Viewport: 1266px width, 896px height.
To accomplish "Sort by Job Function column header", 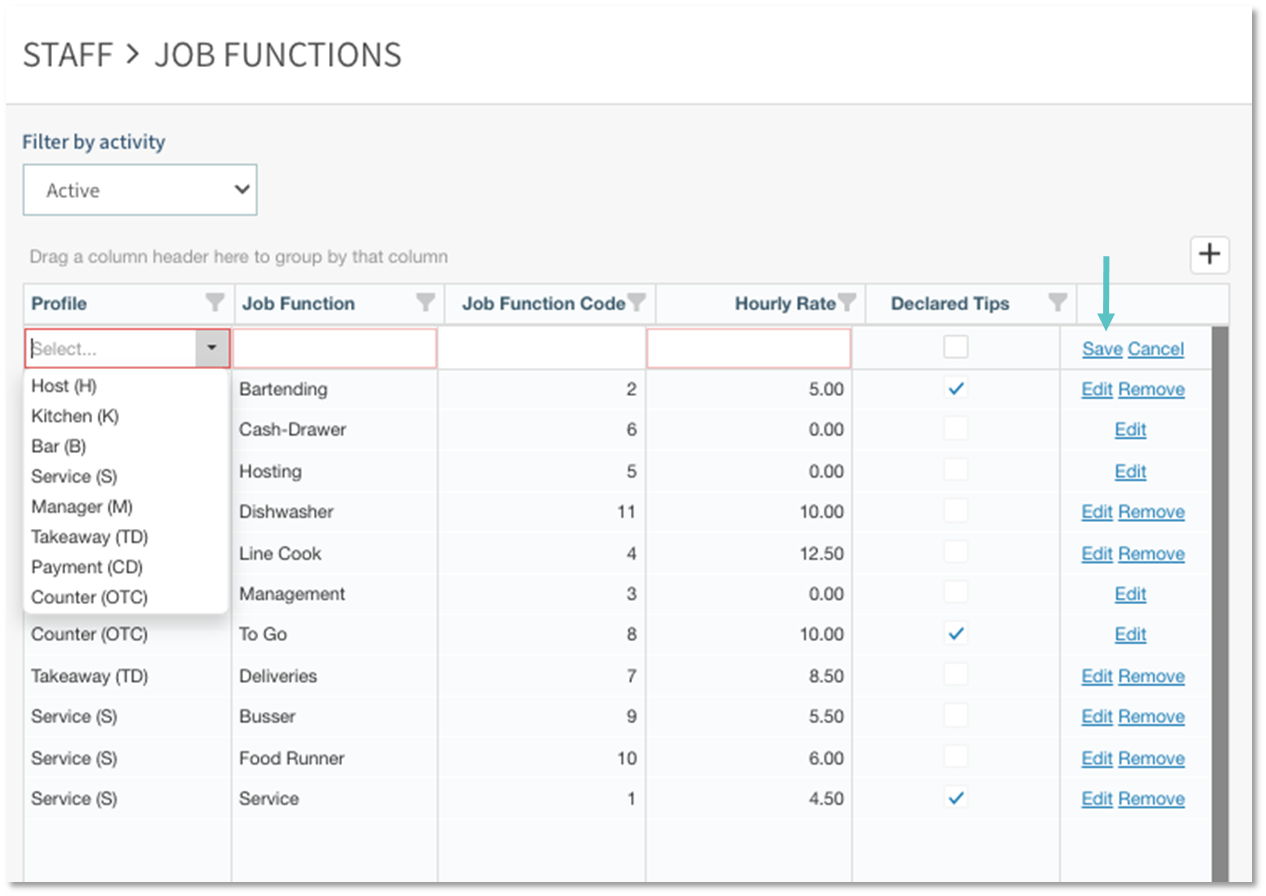I will 298,303.
